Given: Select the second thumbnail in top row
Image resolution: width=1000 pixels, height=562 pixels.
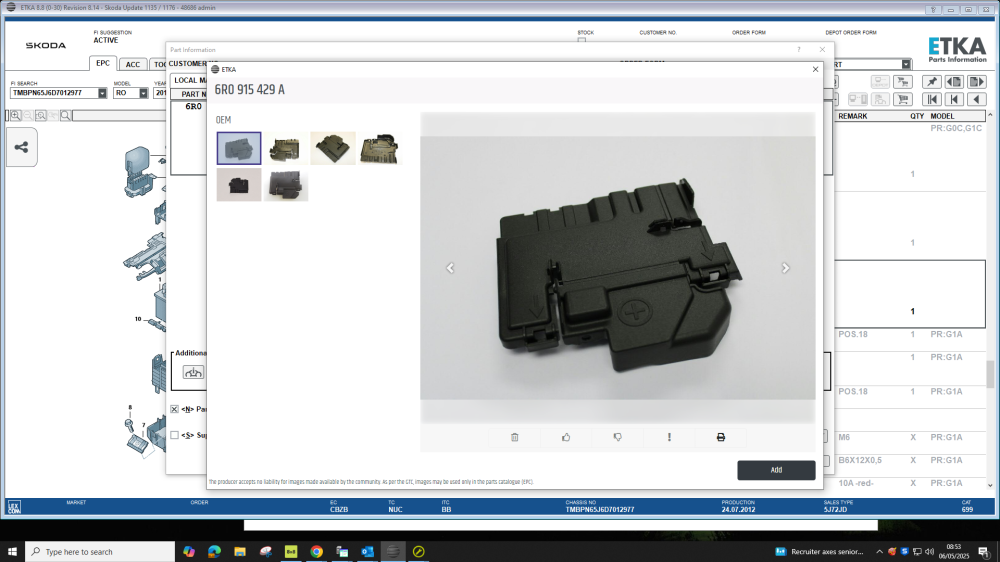Looking at the screenshot, I should [286, 148].
